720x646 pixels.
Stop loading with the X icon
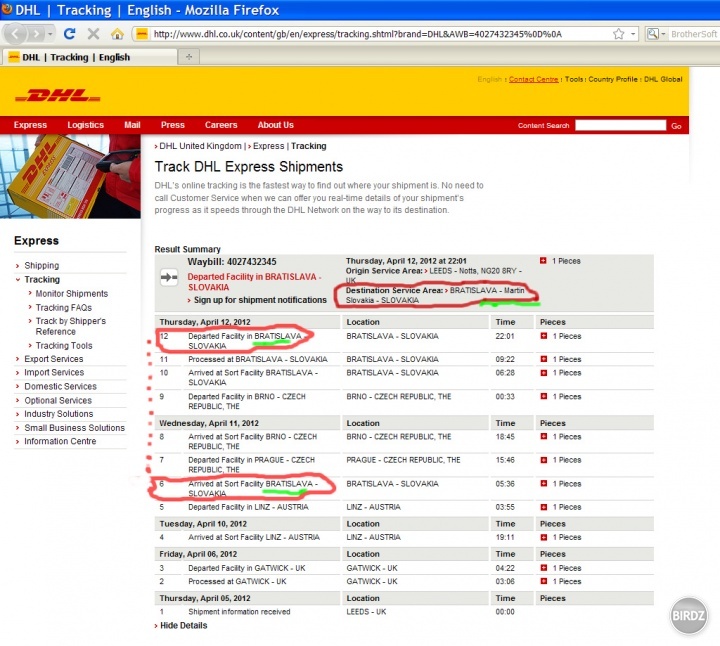[x=93, y=34]
